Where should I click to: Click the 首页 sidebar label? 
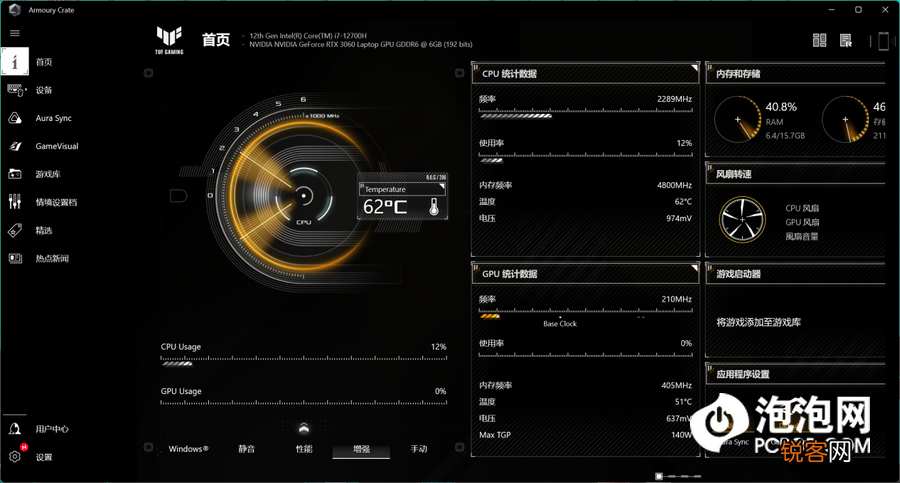pos(44,62)
